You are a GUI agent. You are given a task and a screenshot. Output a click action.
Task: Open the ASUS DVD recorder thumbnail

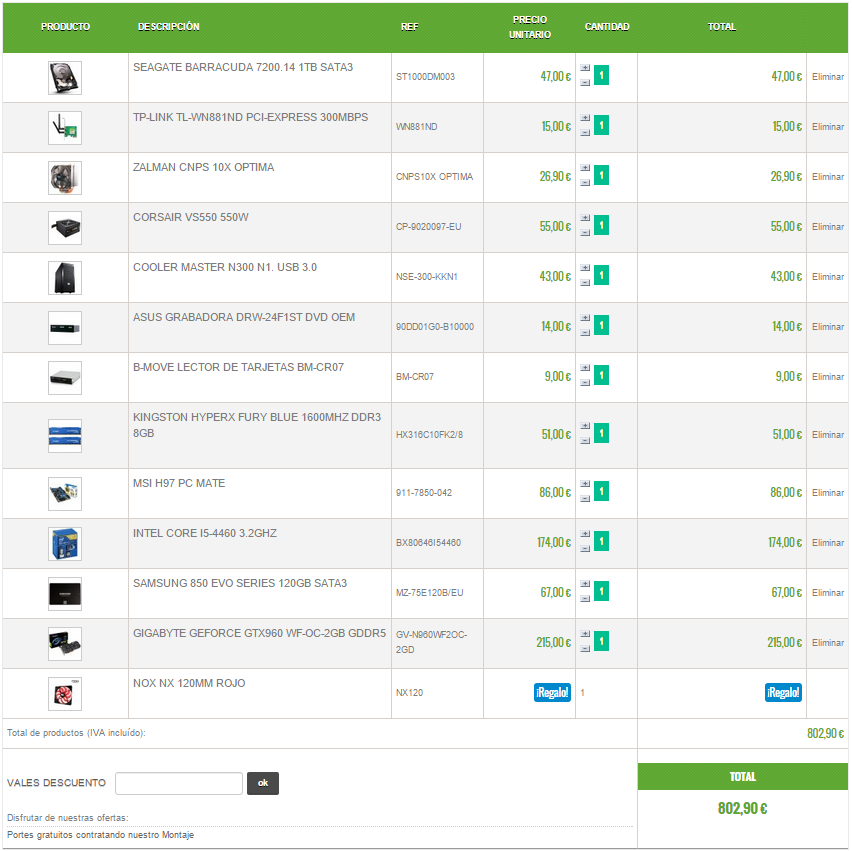coord(65,328)
